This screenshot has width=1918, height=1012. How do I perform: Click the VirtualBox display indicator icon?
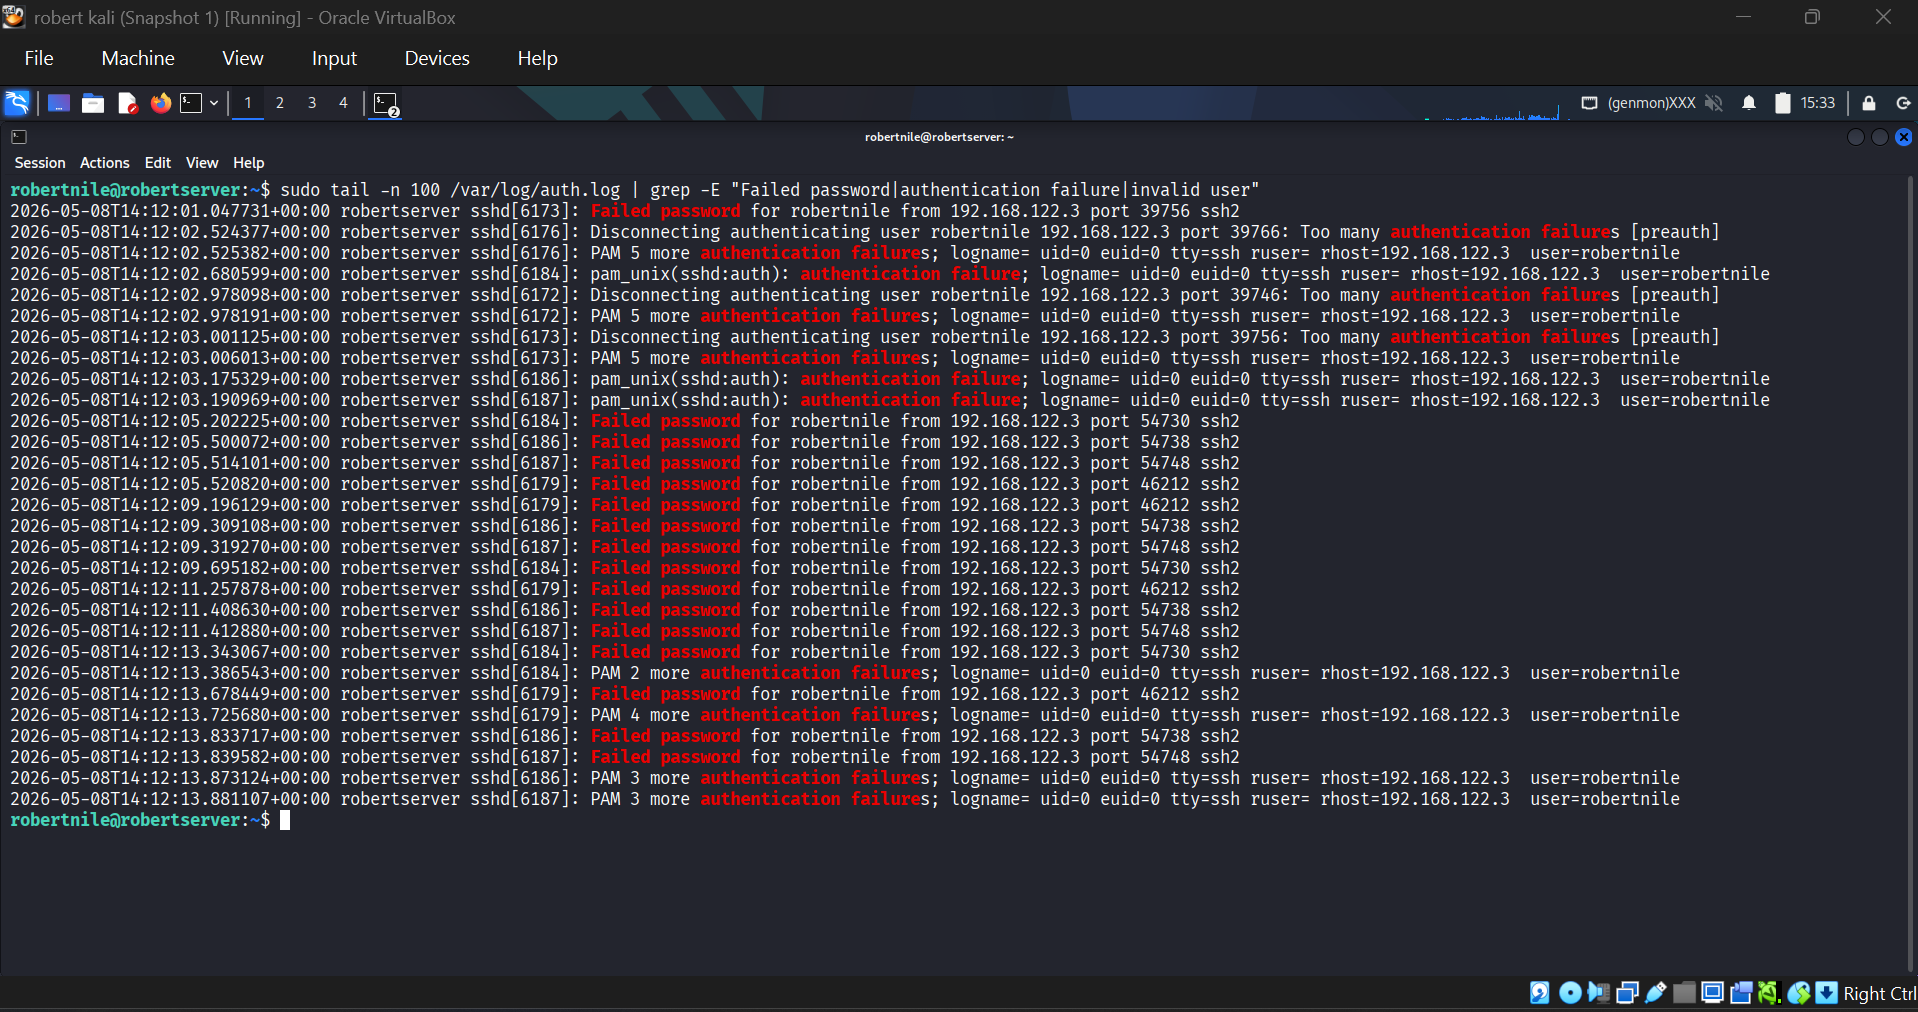click(x=1712, y=992)
